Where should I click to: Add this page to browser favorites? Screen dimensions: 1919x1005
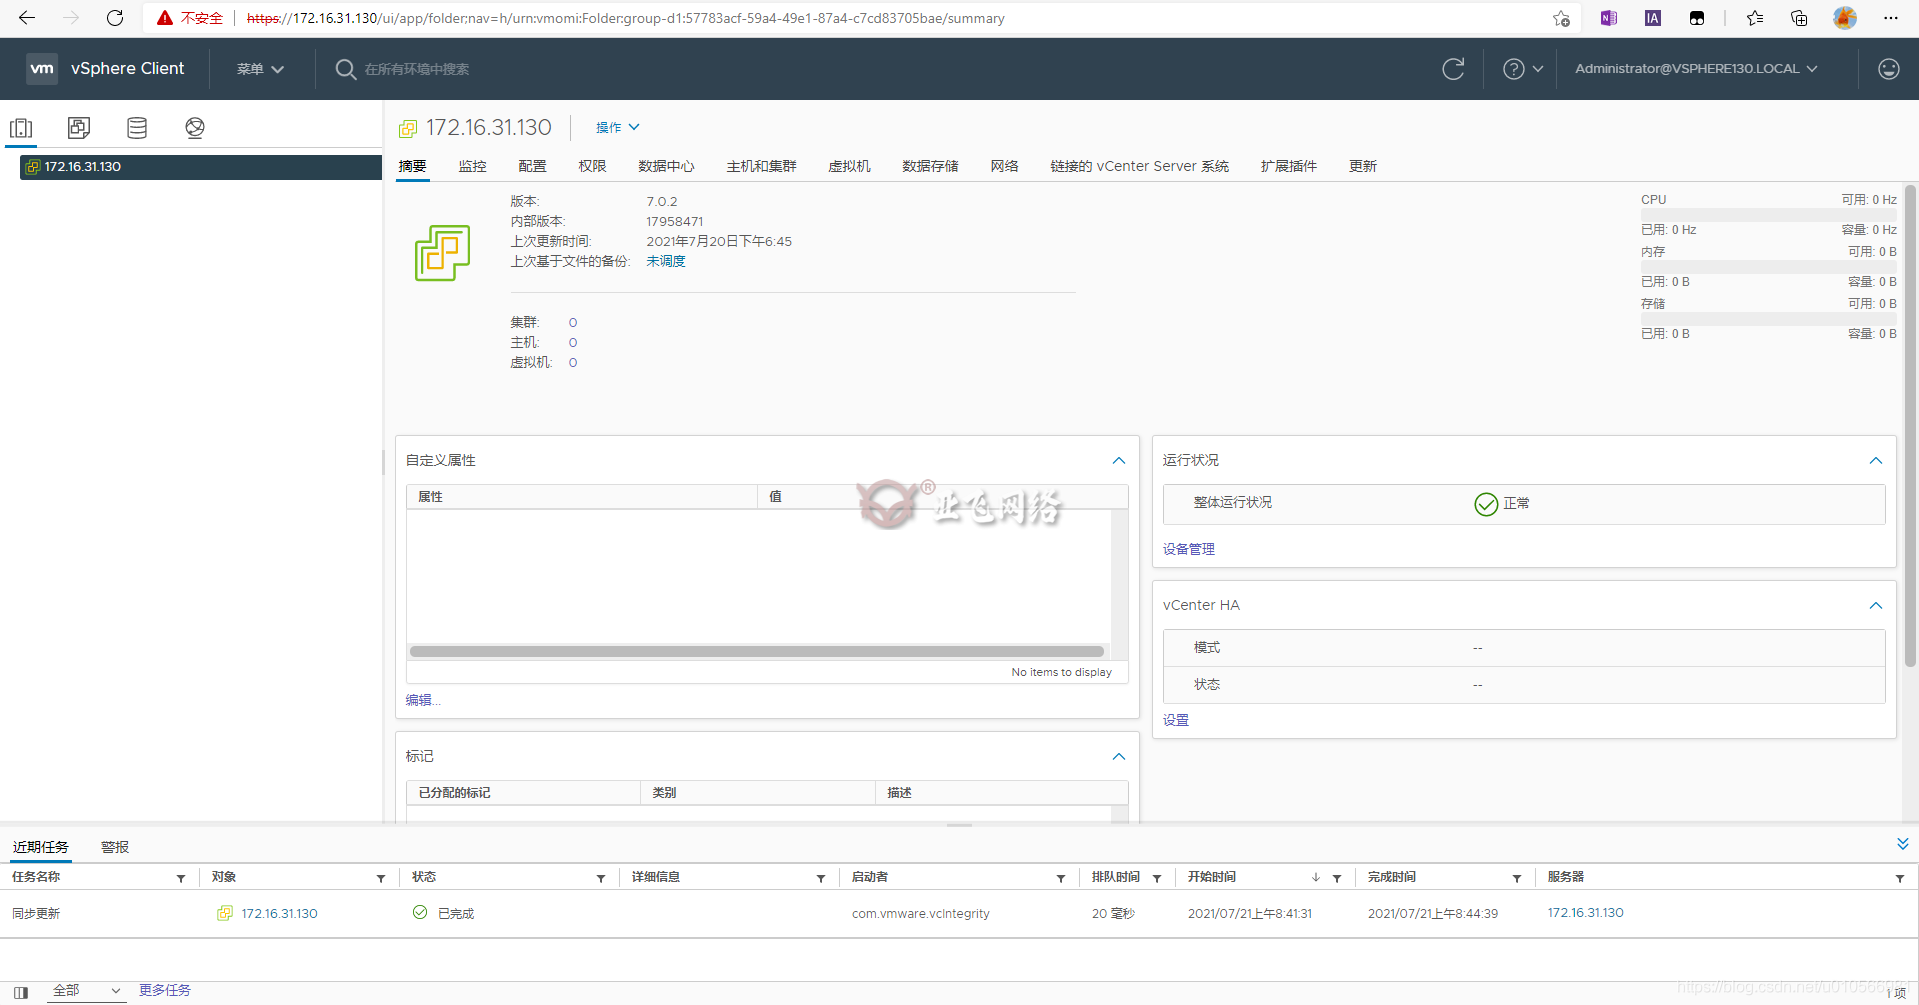click(x=1561, y=18)
